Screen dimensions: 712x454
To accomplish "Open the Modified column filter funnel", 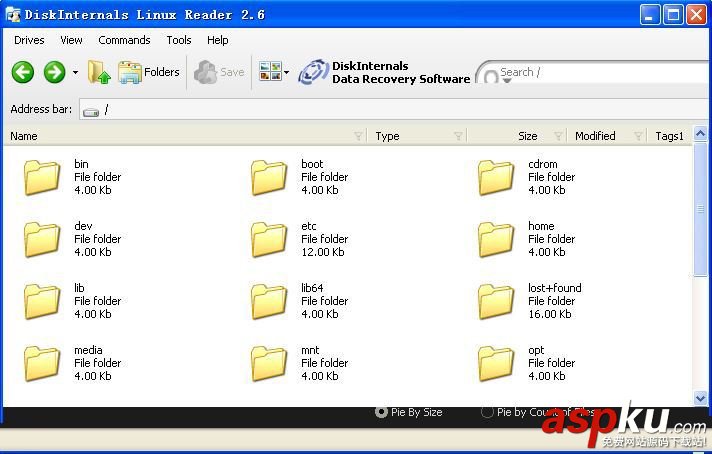I will pyautogui.click(x=638, y=136).
